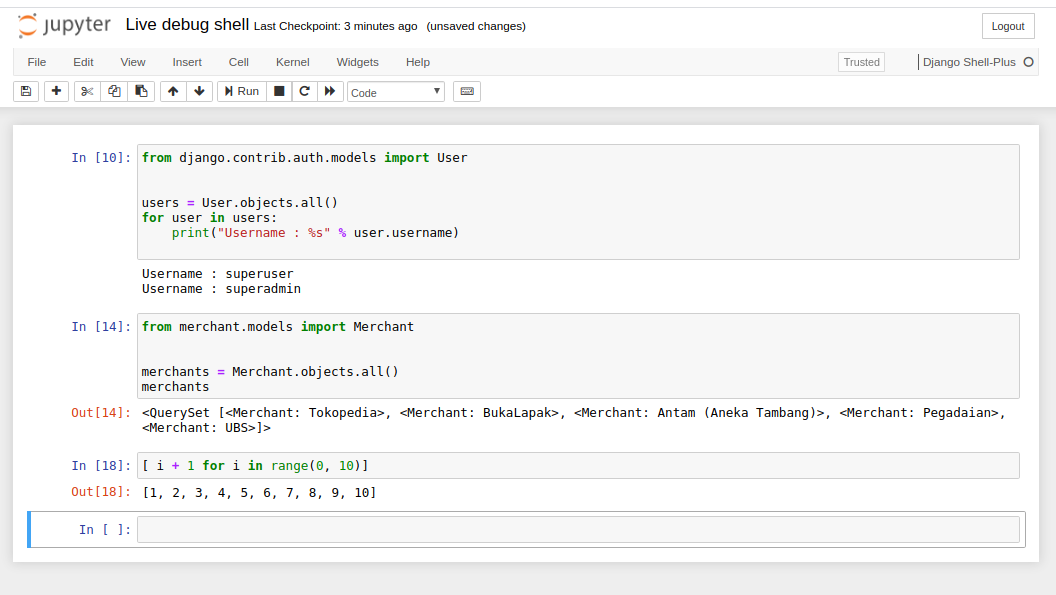
Task: Select the In [18] cell prompt
Action: (x=101, y=466)
